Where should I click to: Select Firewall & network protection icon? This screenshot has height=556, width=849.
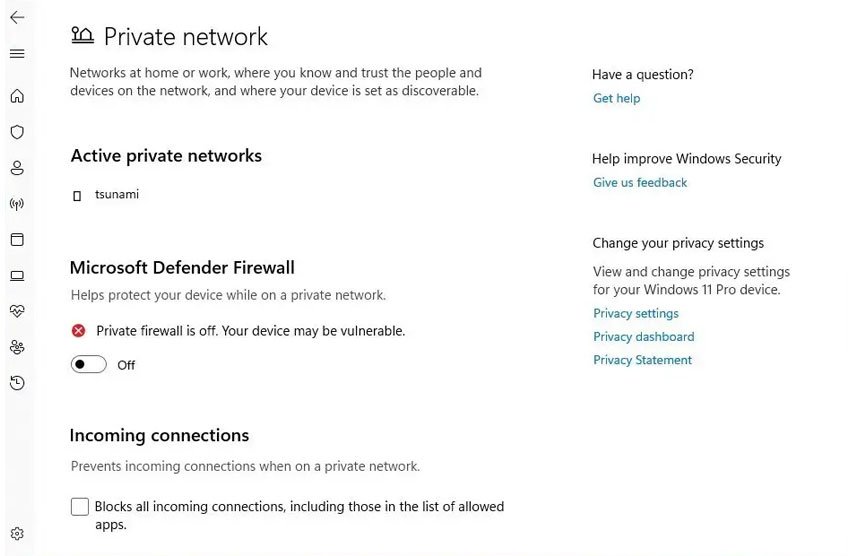17,204
